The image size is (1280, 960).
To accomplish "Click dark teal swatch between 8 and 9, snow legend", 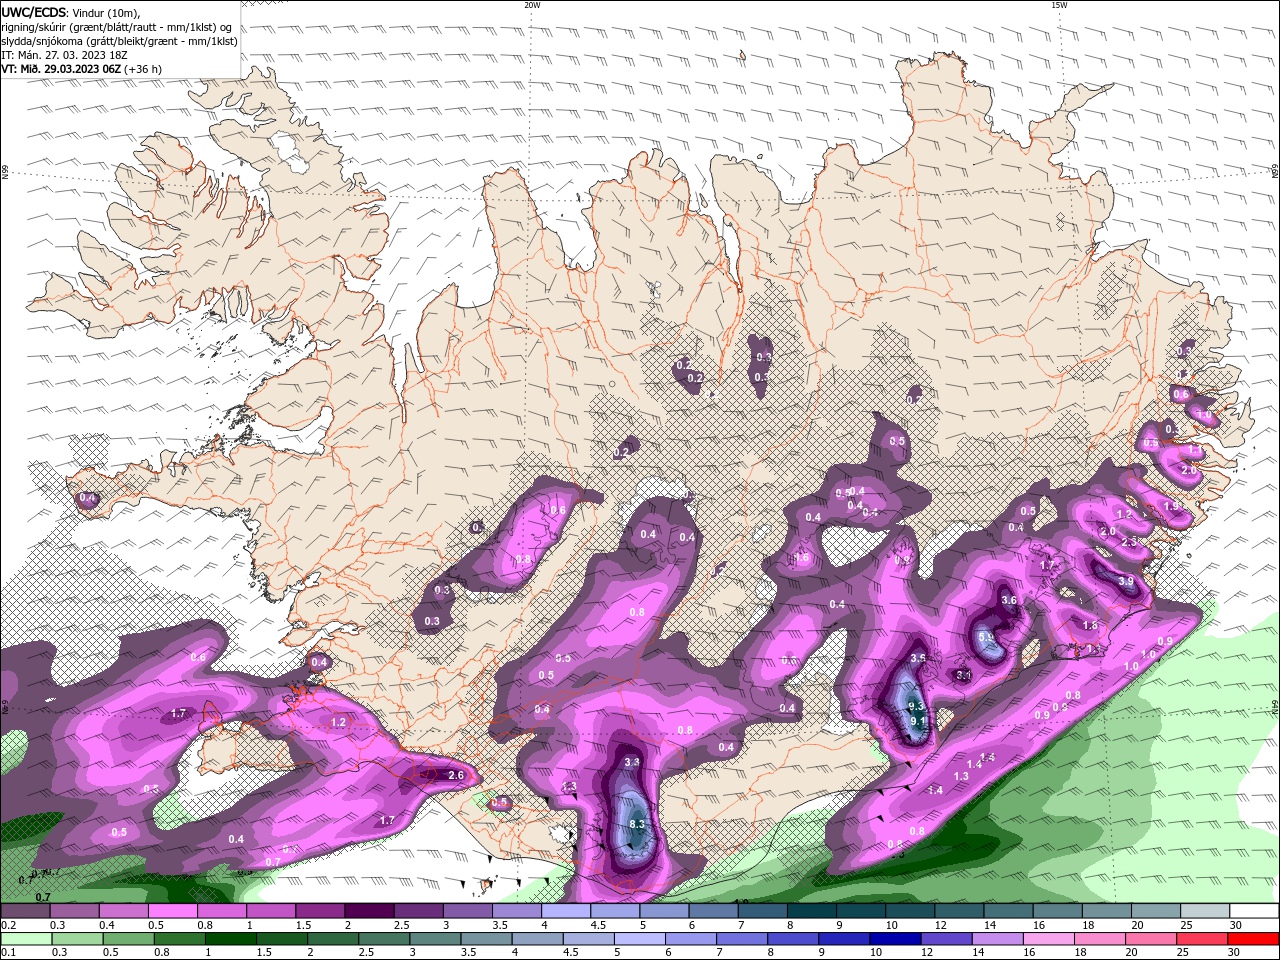I will point(813,911).
